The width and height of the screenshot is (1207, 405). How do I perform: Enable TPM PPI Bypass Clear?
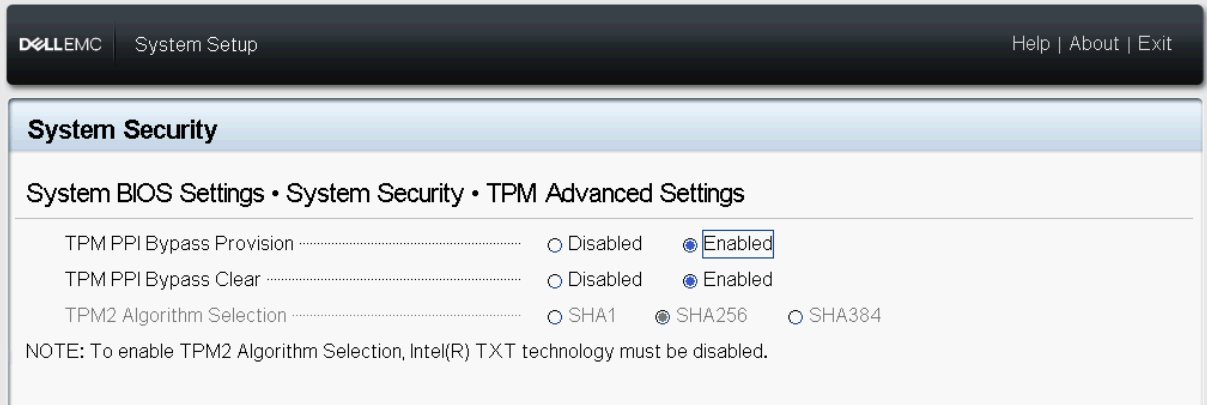690,280
